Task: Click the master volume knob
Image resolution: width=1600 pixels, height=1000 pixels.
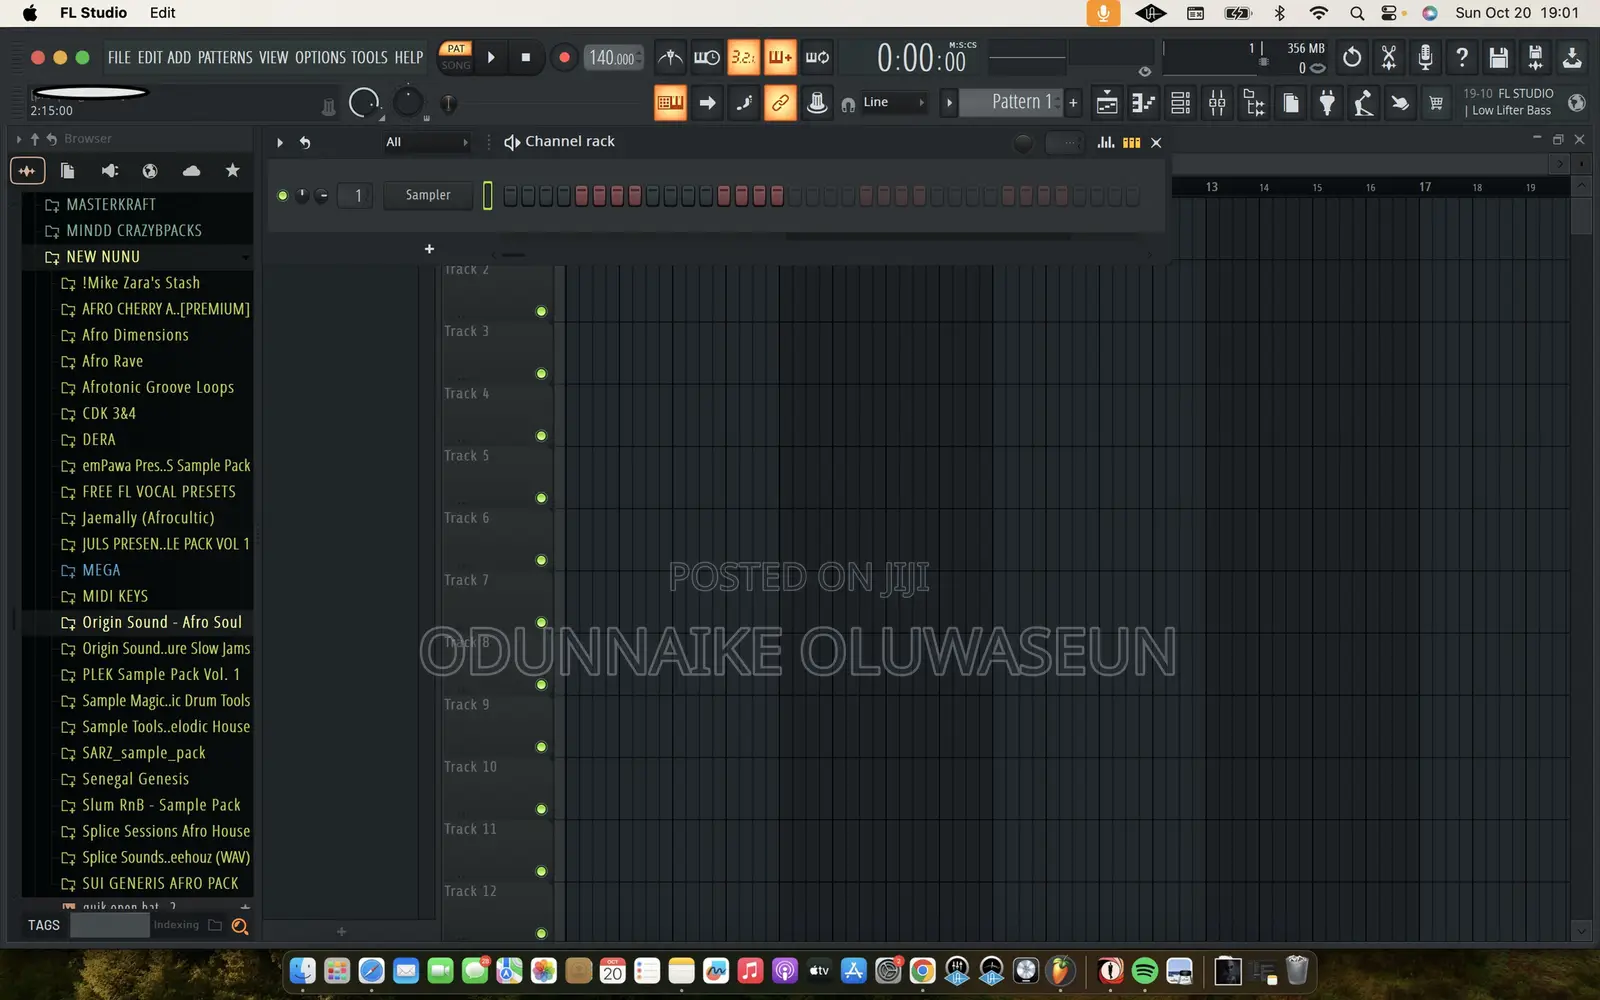Action: 364,102
